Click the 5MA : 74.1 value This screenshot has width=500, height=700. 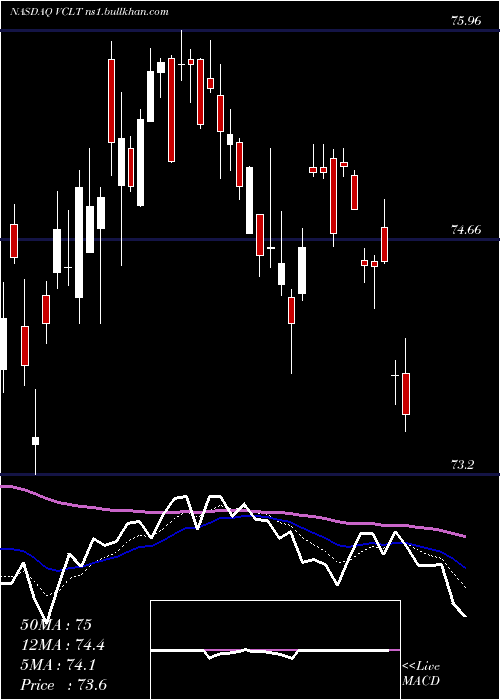(x=58, y=666)
